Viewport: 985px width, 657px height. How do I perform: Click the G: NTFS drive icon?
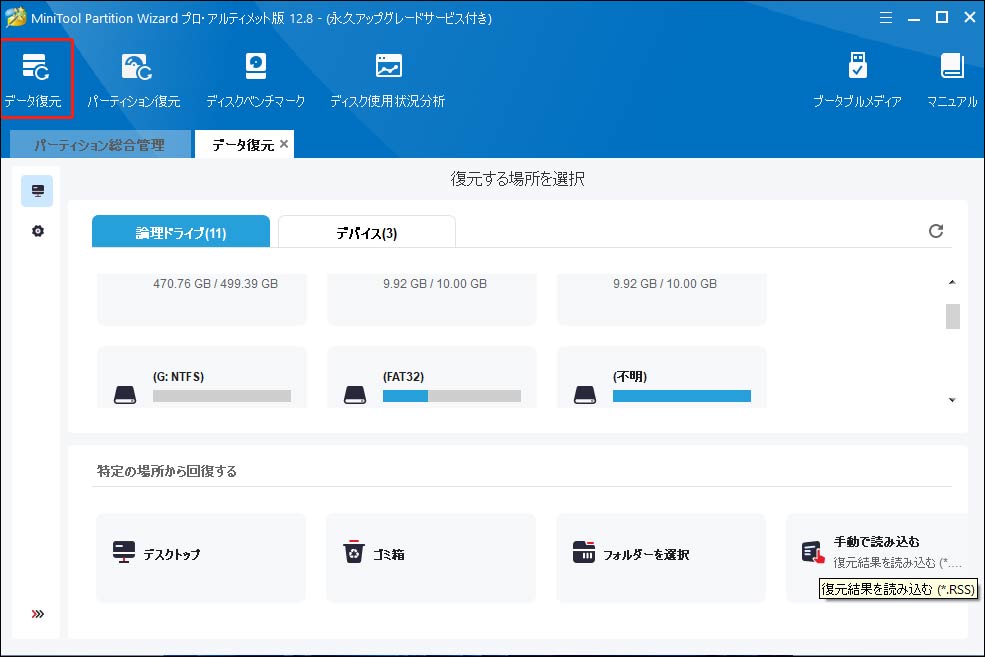click(x=125, y=395)
